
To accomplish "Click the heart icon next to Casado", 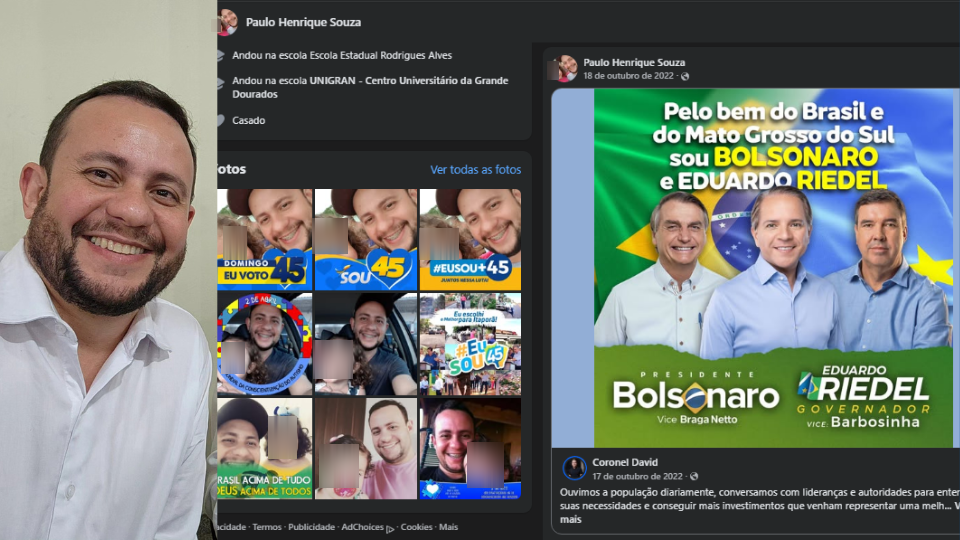I will pos(221,121).
